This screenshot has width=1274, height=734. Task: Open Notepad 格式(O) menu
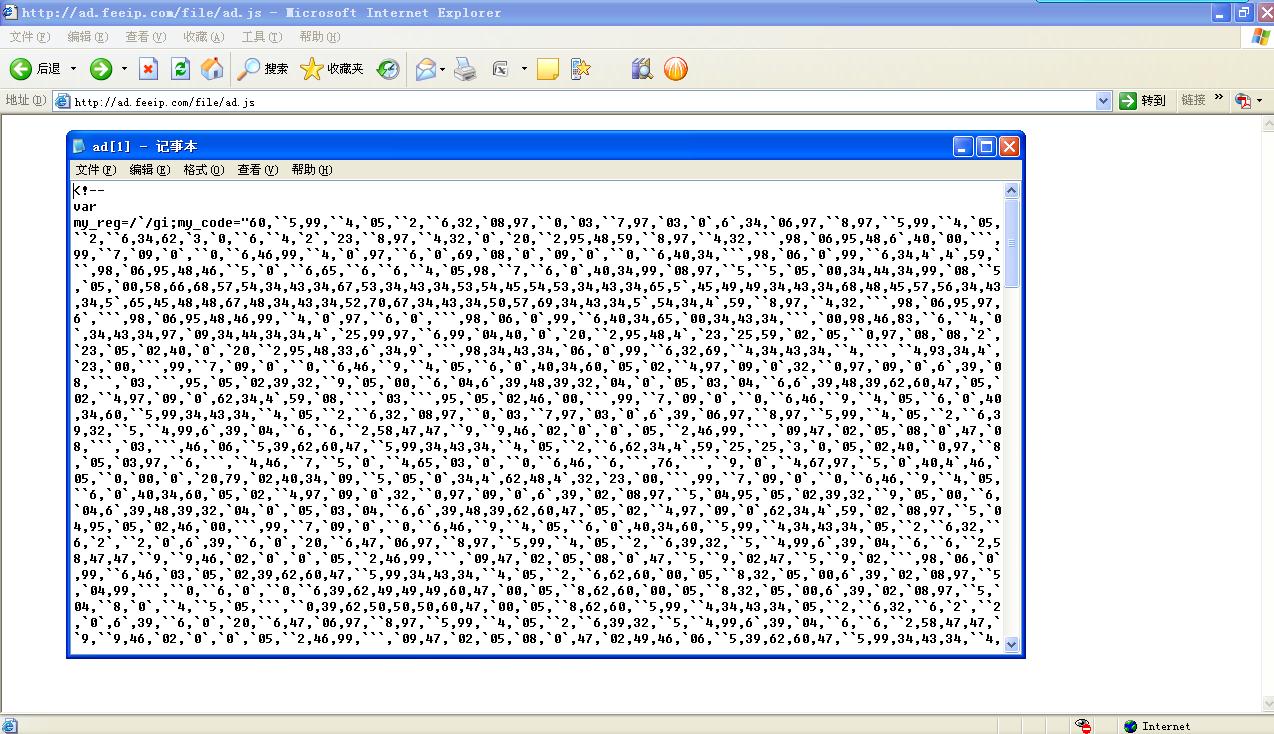[x=204, y=170]
